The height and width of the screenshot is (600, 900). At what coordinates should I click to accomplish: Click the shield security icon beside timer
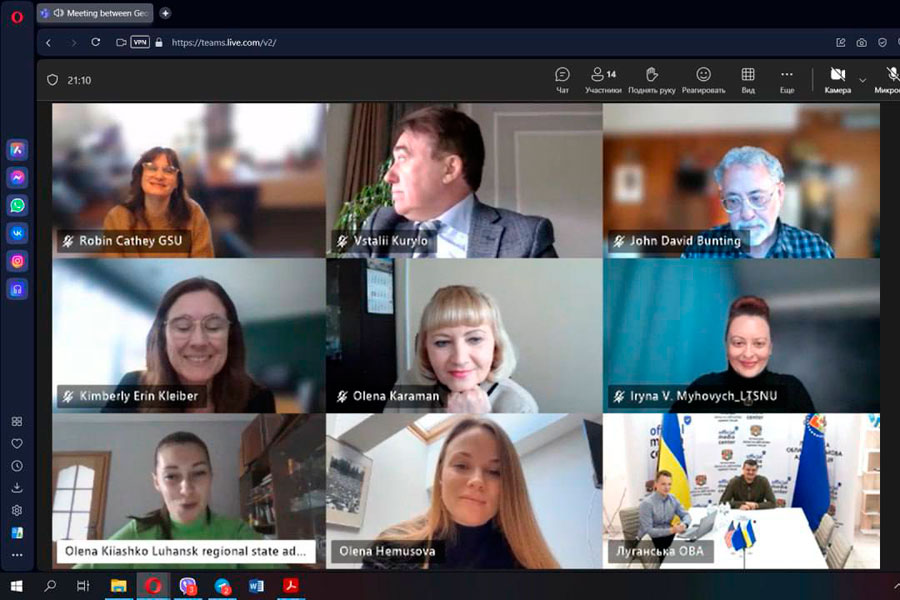point(52,80)
